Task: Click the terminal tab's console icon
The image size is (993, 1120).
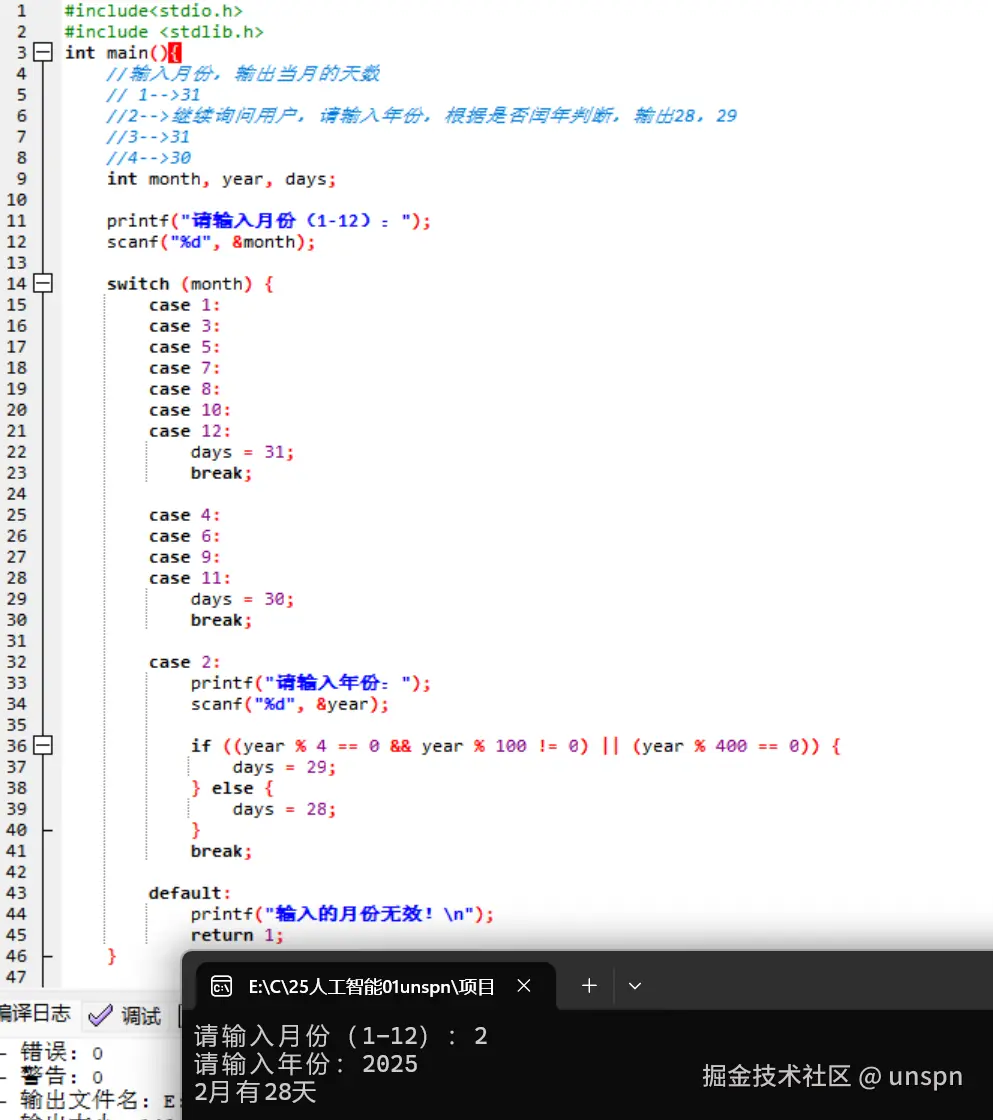Action: tap(221, 986)
